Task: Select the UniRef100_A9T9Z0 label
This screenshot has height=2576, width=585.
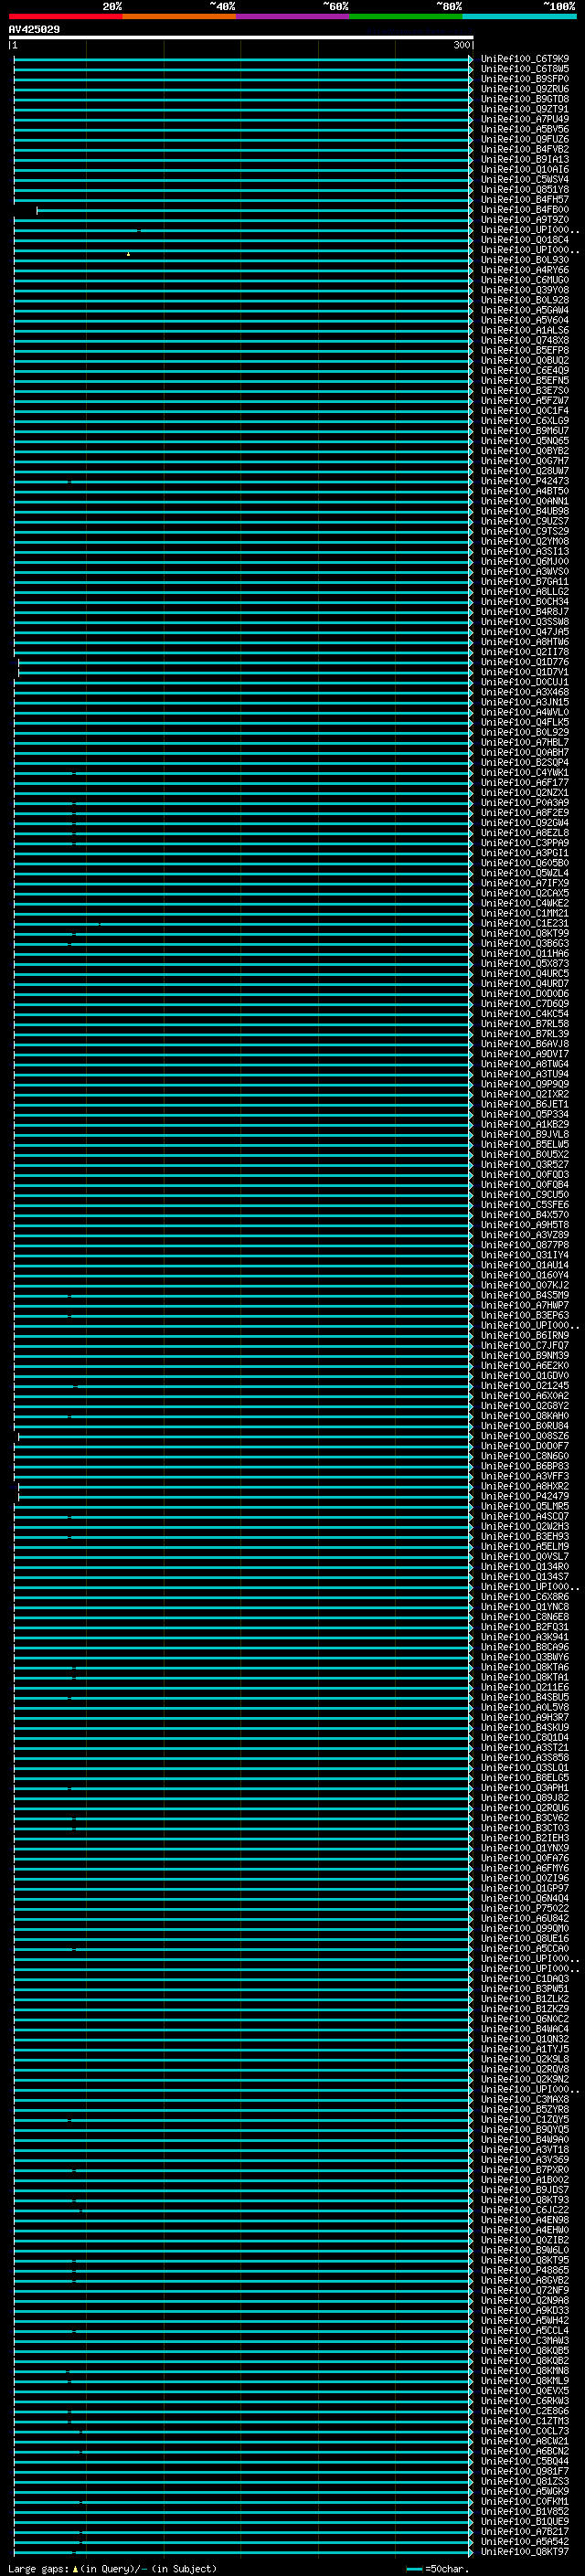Action: (525, 220)
